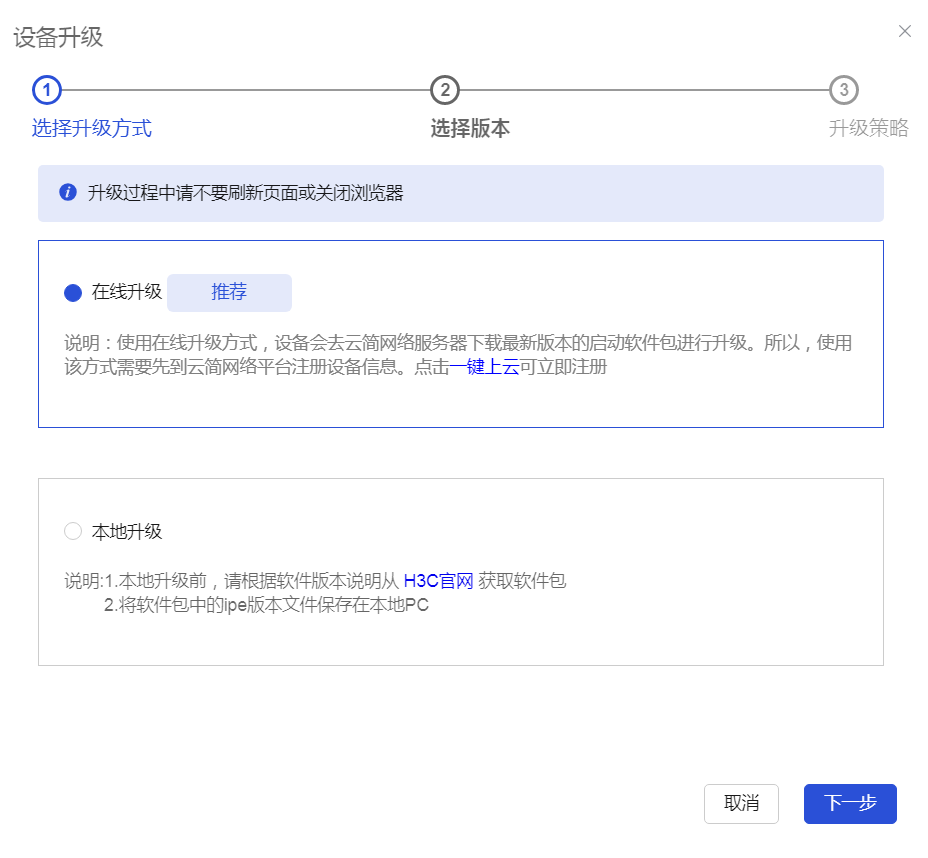This screenshot has height=858, width=928.
Task: Close the 设备升级 dialog with the X icon
Action: pos(904,31)
